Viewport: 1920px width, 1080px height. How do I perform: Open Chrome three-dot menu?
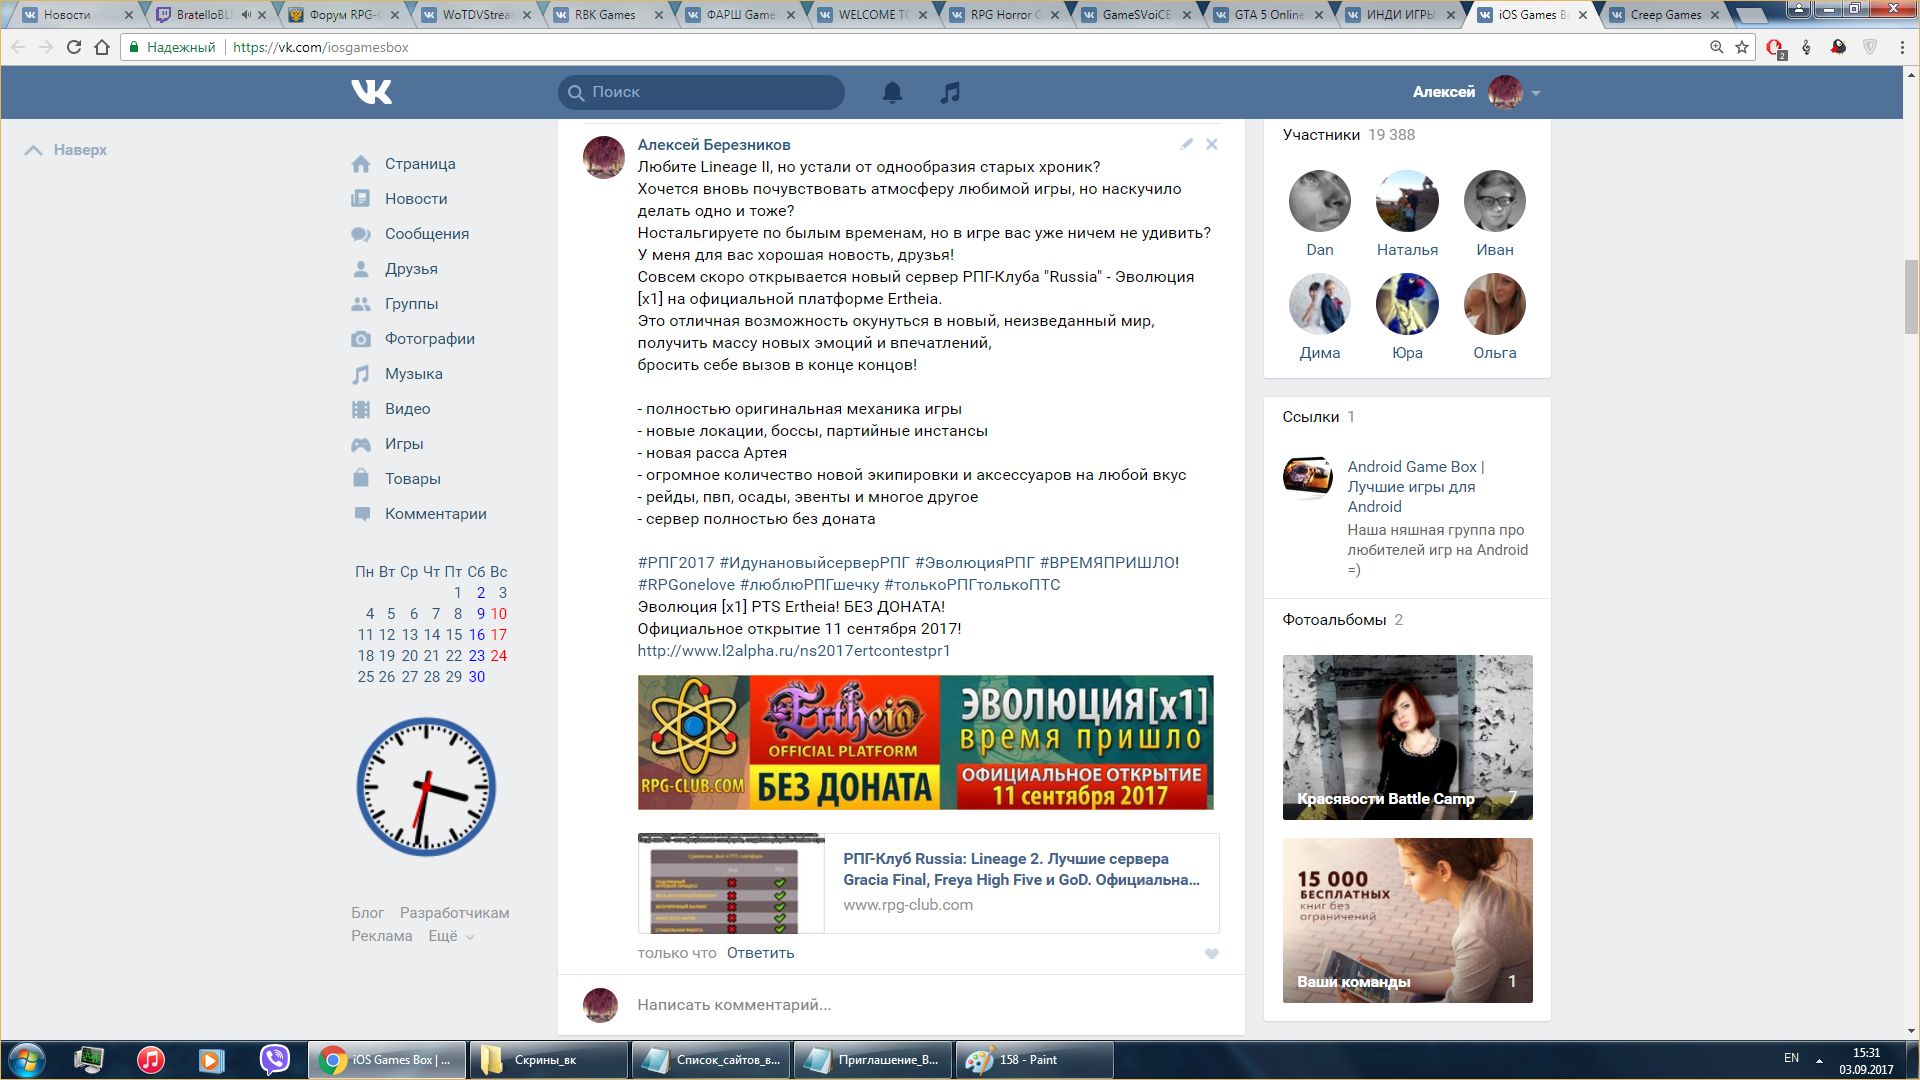[1902, 47]
